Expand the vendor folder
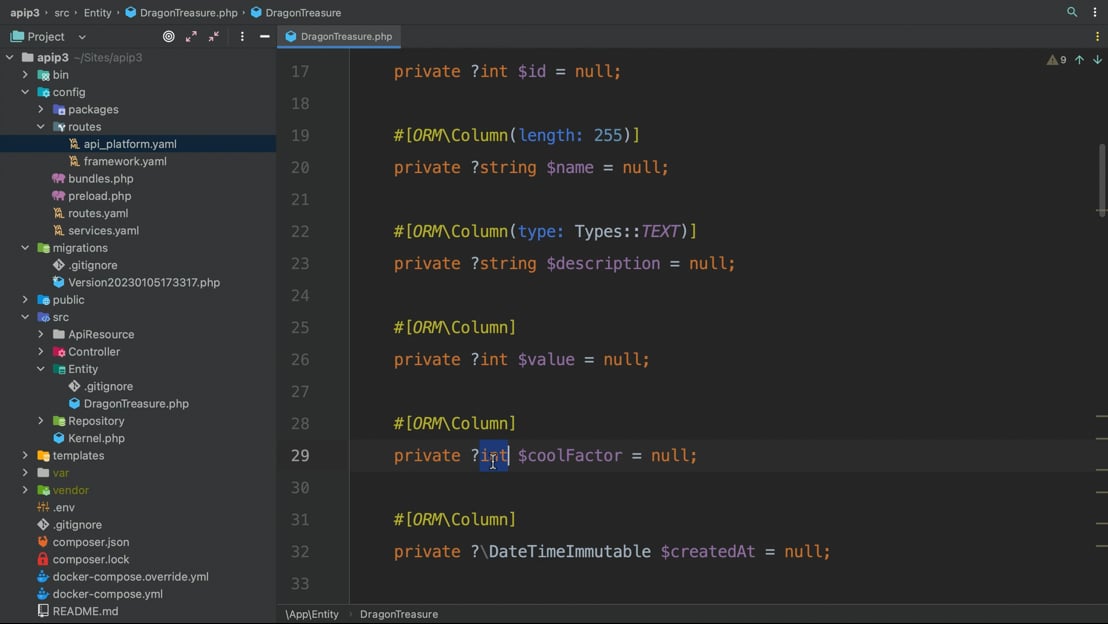The width and height of the screenshot is (1108, 624). pos(25,490)
